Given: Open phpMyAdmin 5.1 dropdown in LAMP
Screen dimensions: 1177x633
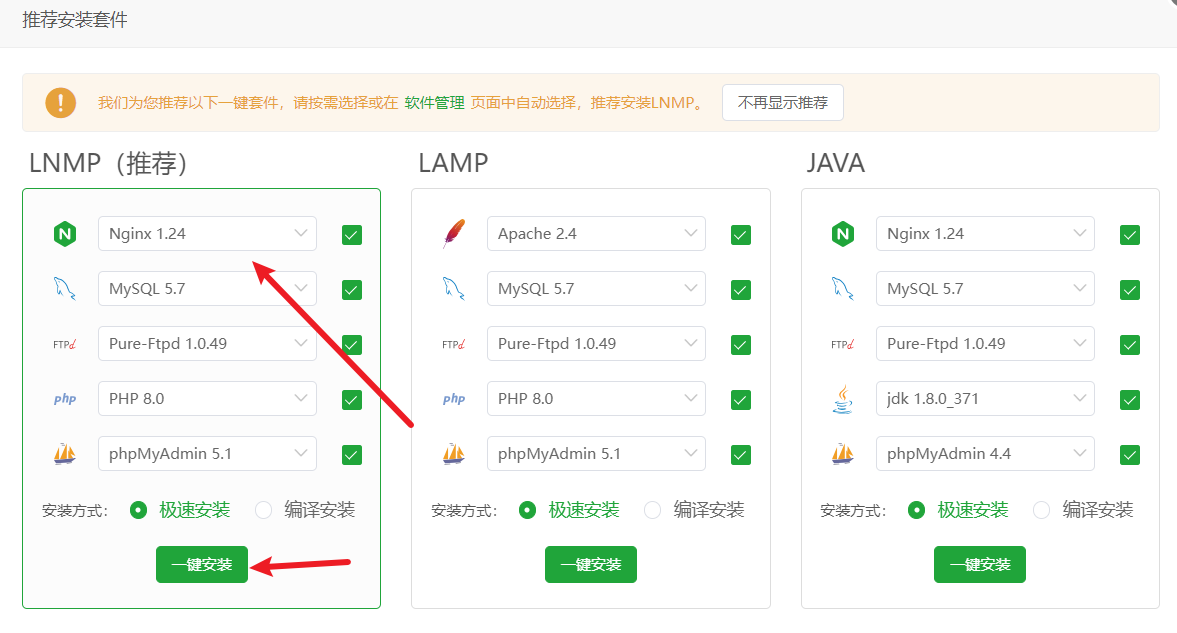Looking at the screenshot, I should pos(596,454).
